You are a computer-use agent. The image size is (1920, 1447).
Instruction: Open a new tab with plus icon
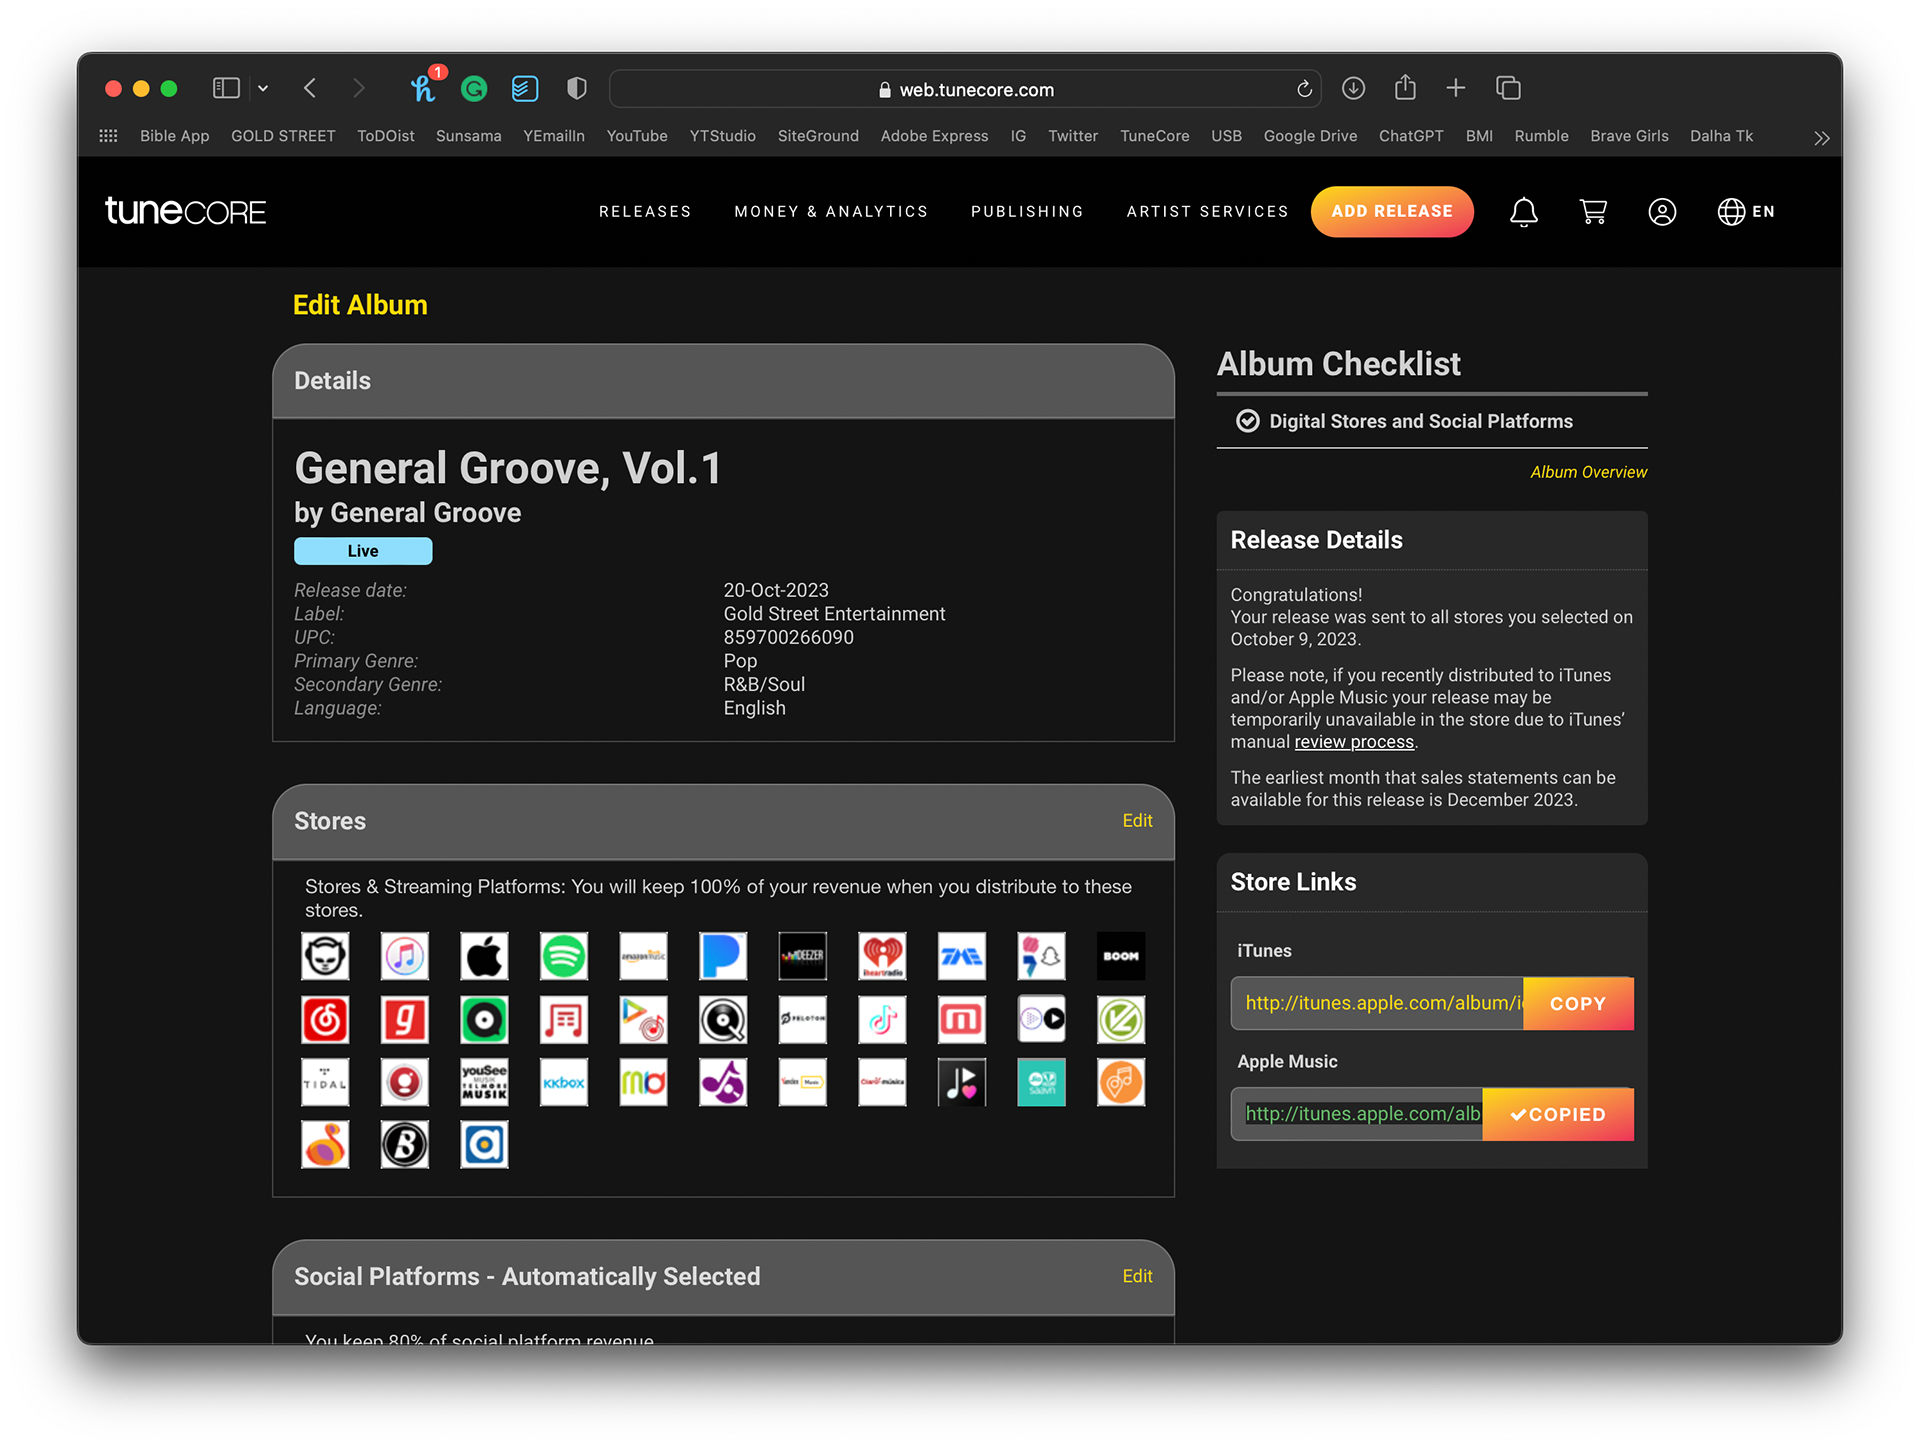pos(1456,88)
